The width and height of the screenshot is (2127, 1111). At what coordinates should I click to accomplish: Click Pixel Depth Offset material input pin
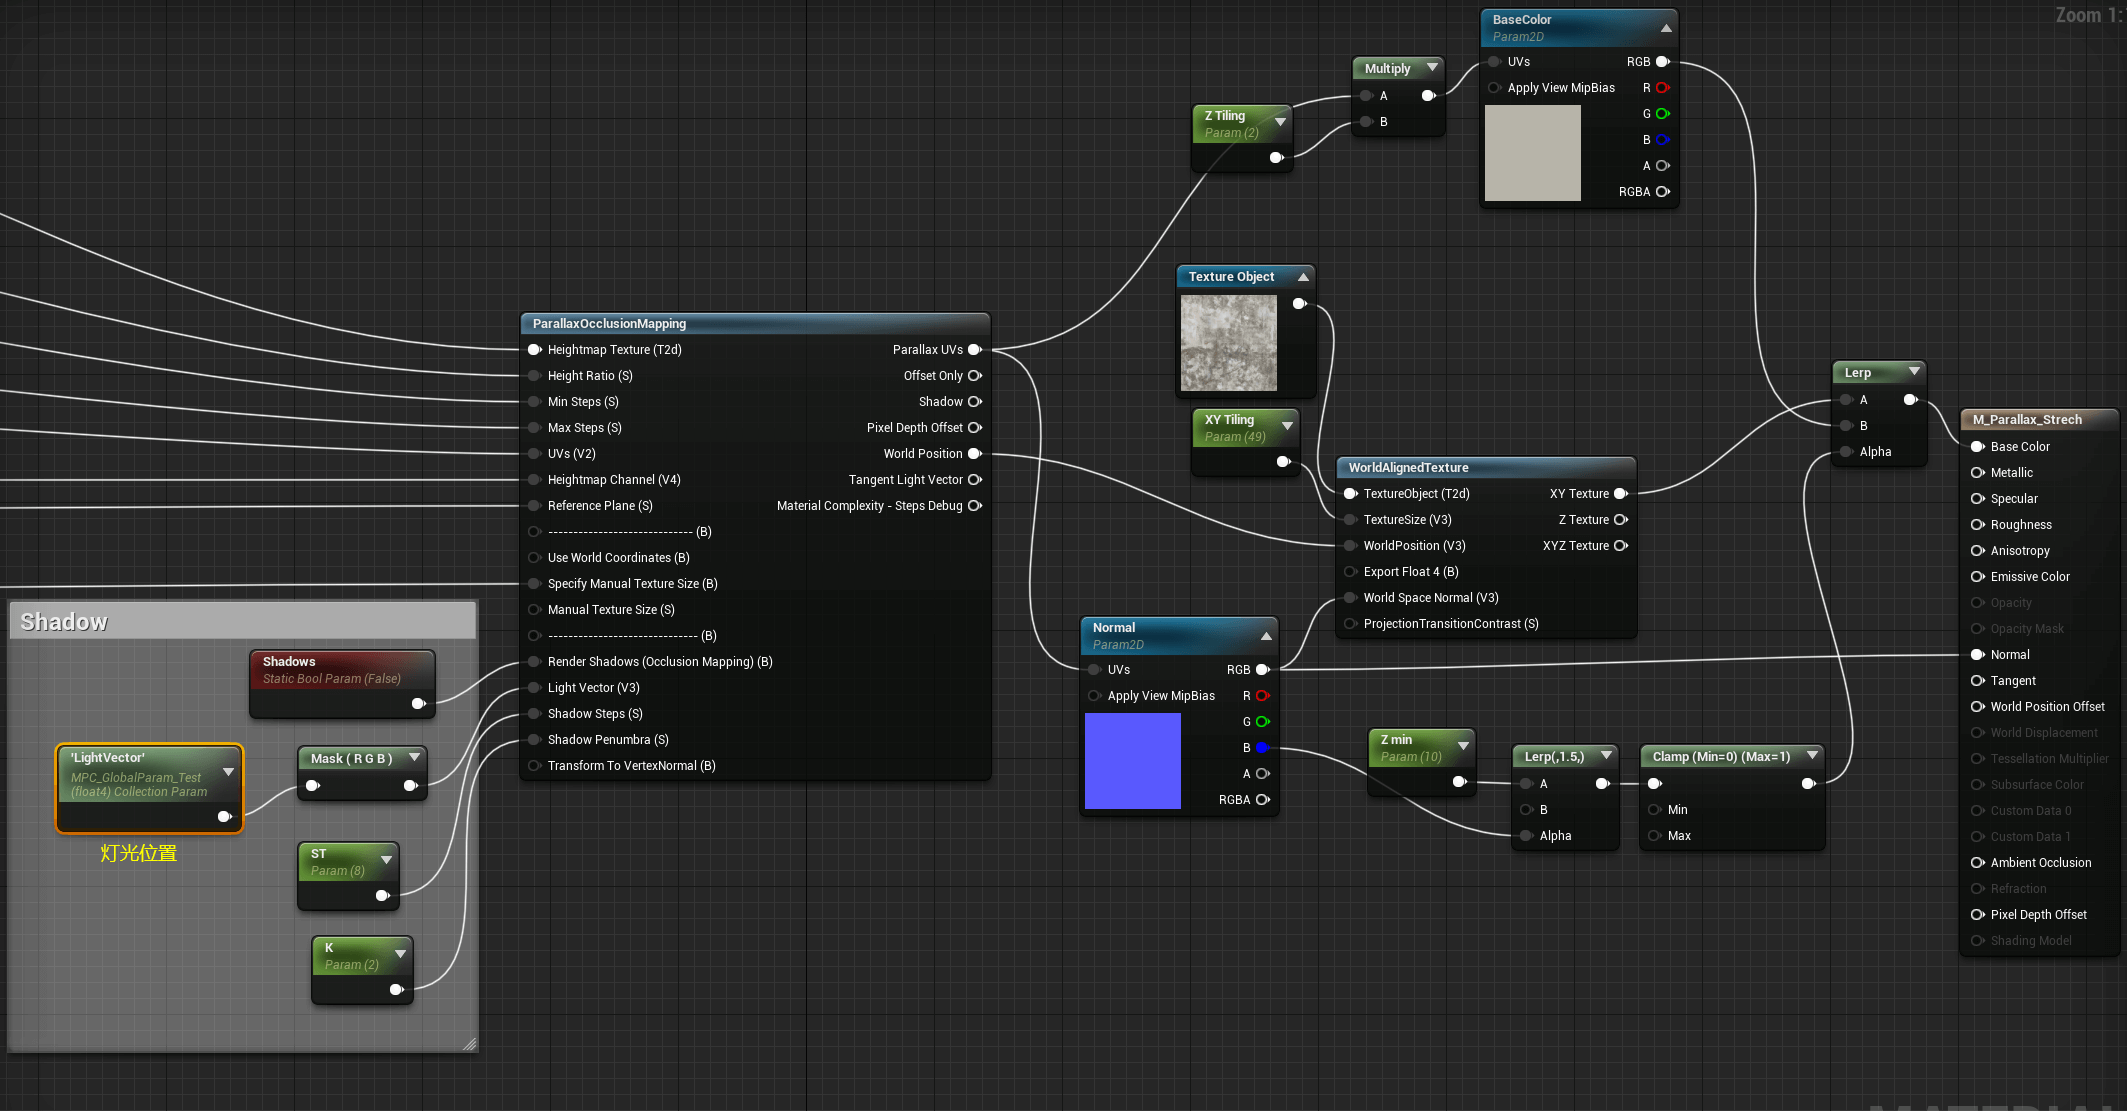tap(1977, 915)
